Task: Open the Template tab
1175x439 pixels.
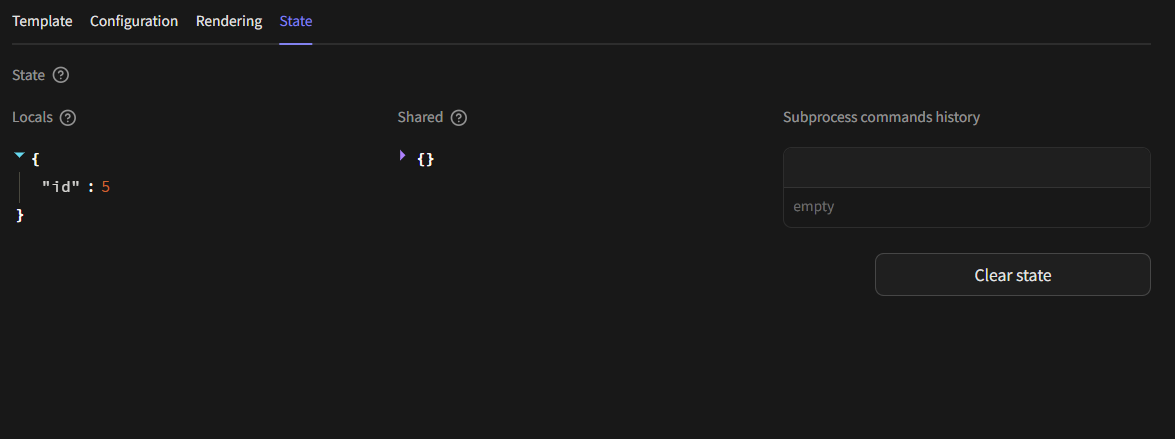Action: pos(42,21)
